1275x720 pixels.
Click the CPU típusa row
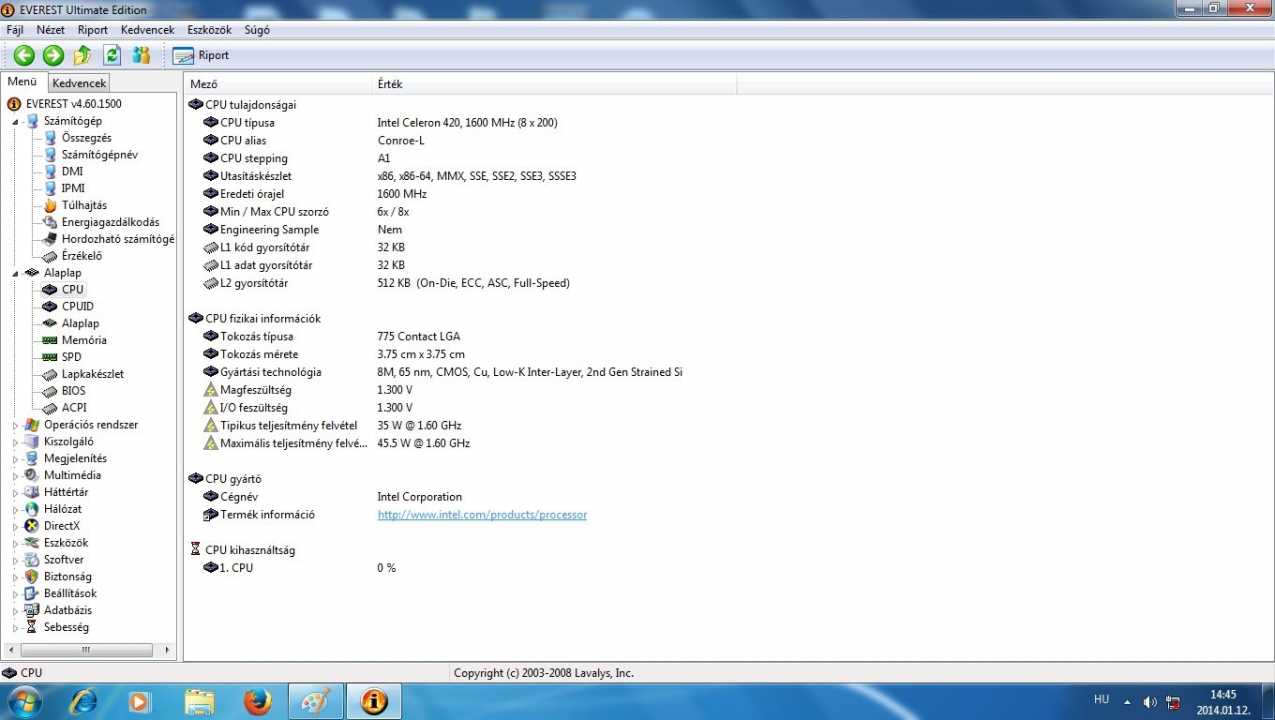[380, 122]
